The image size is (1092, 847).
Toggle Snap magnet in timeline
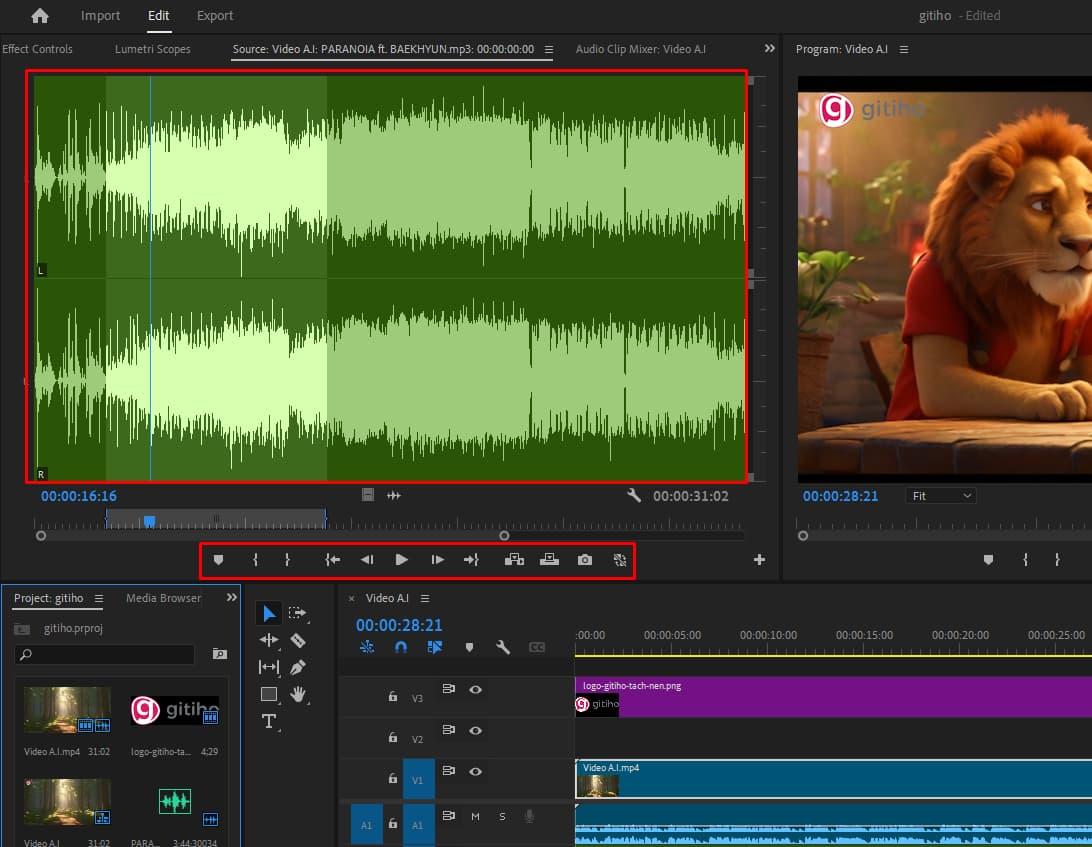(x=401, y=647)
